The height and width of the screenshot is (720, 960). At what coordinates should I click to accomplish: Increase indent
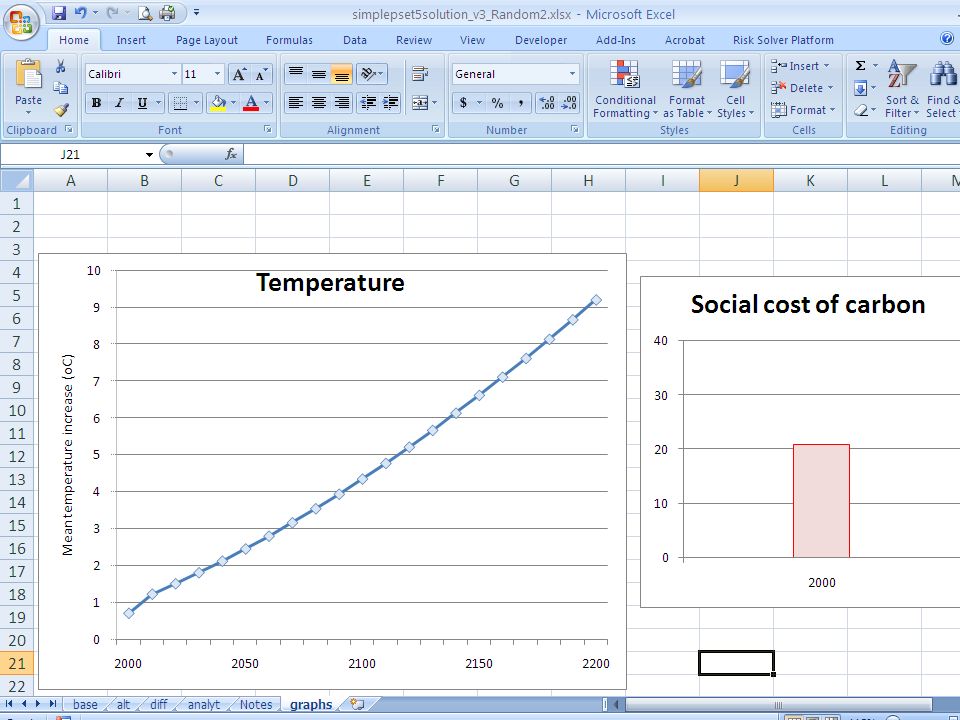[391, 103]
